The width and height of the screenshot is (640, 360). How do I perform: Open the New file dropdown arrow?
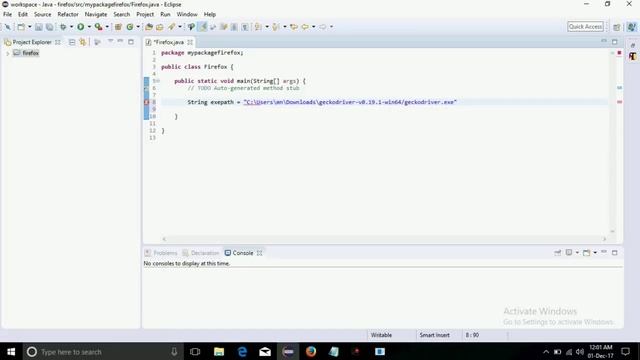tap(29, 27)
